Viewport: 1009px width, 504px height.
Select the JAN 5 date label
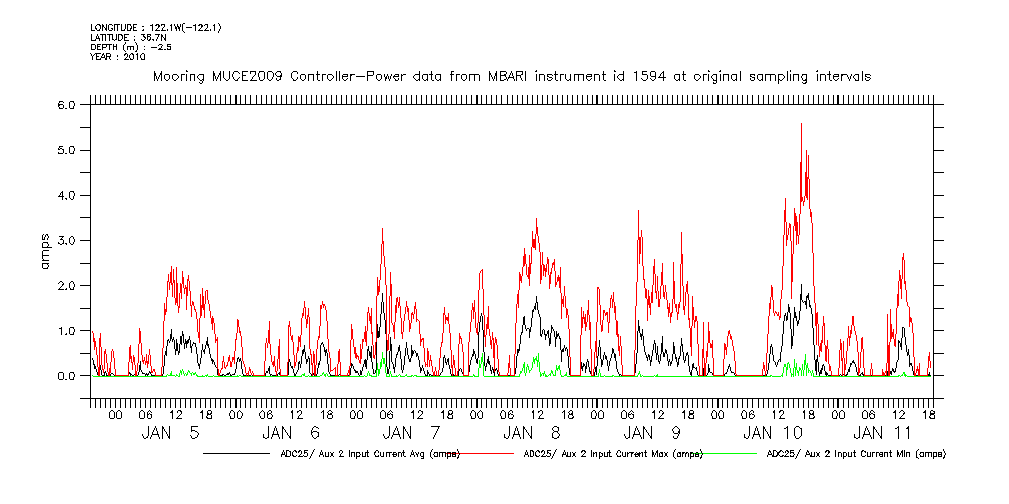coord(170,433)
